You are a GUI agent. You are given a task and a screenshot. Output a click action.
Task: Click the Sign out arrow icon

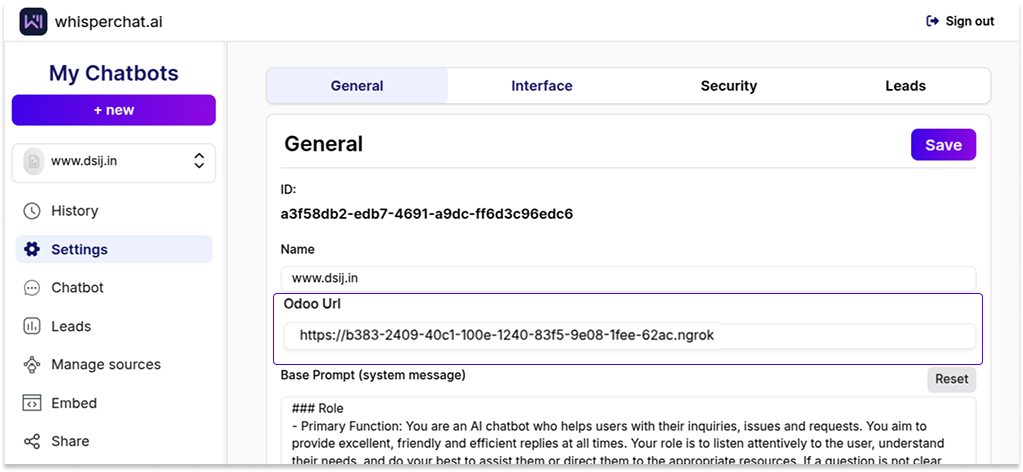pyautogui.click(x=932, y=22)
